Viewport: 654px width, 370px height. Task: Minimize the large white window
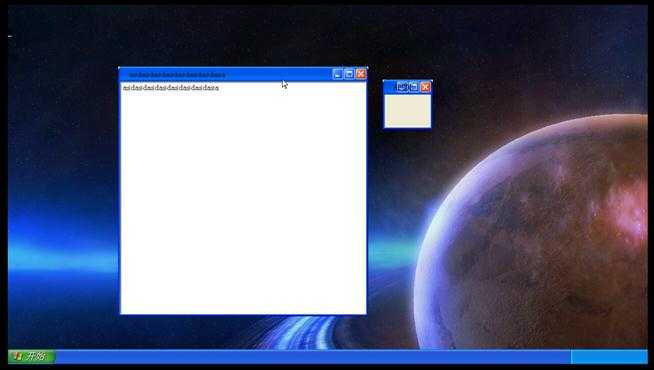click(337, 74)
